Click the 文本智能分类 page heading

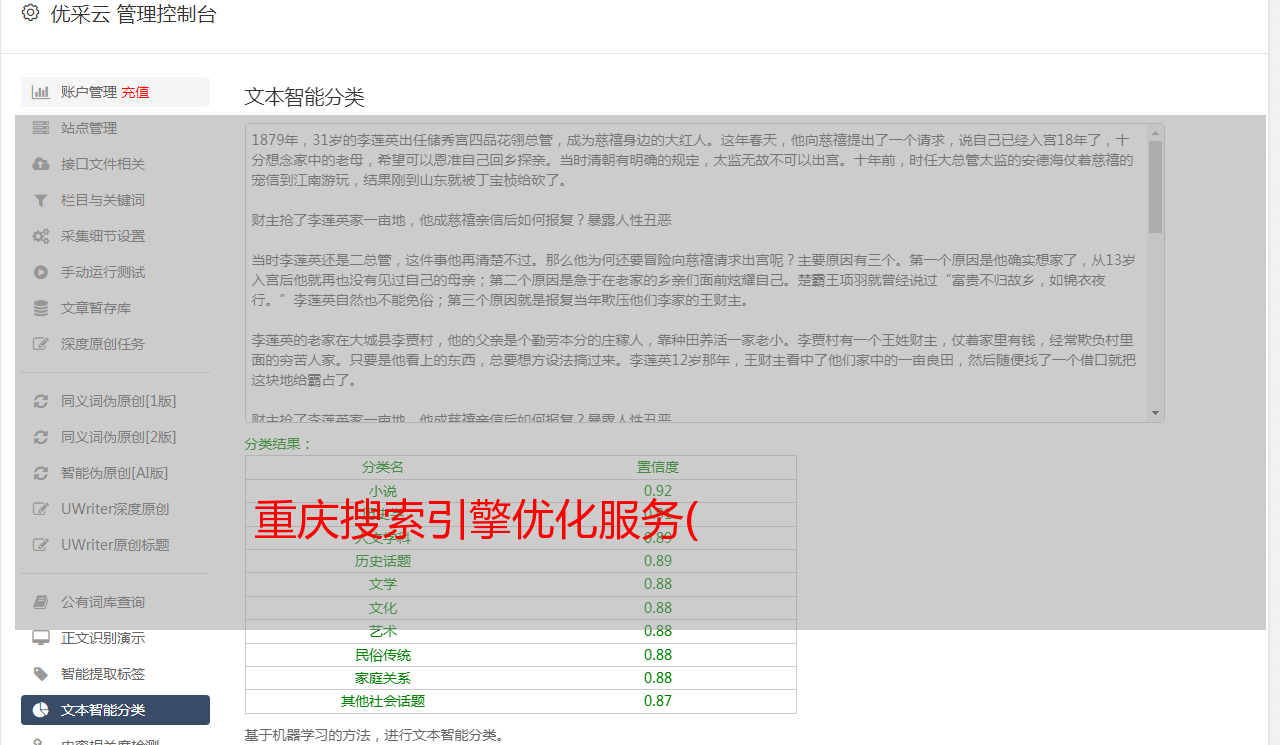click(304, 97)
